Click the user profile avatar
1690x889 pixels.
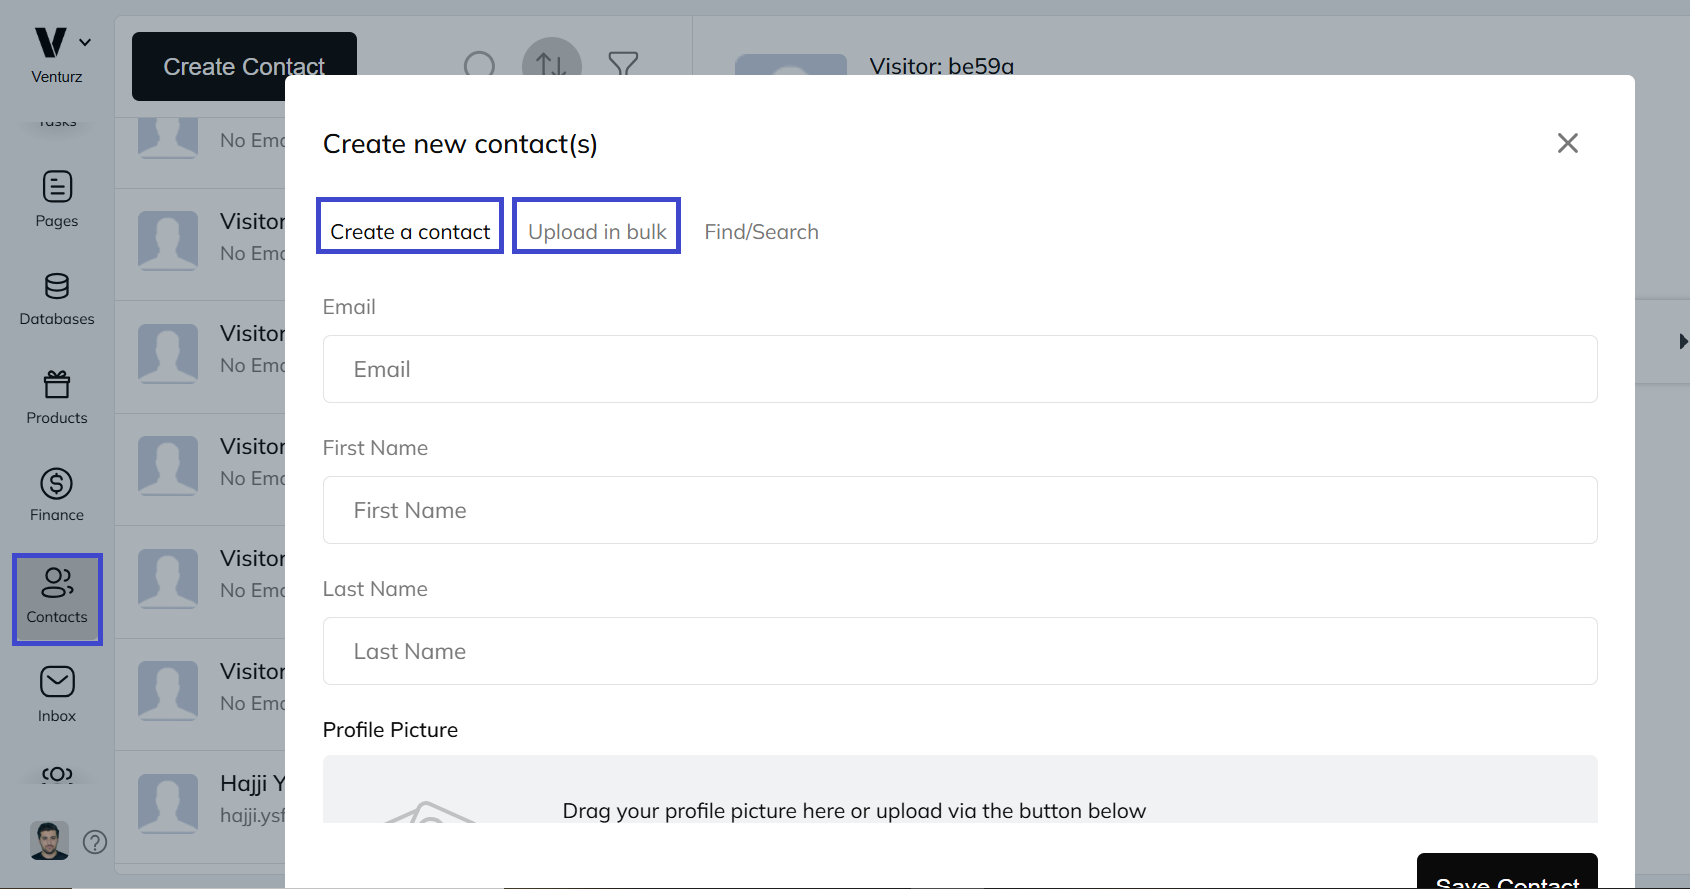pyautogui.click(x=49, y=841)
